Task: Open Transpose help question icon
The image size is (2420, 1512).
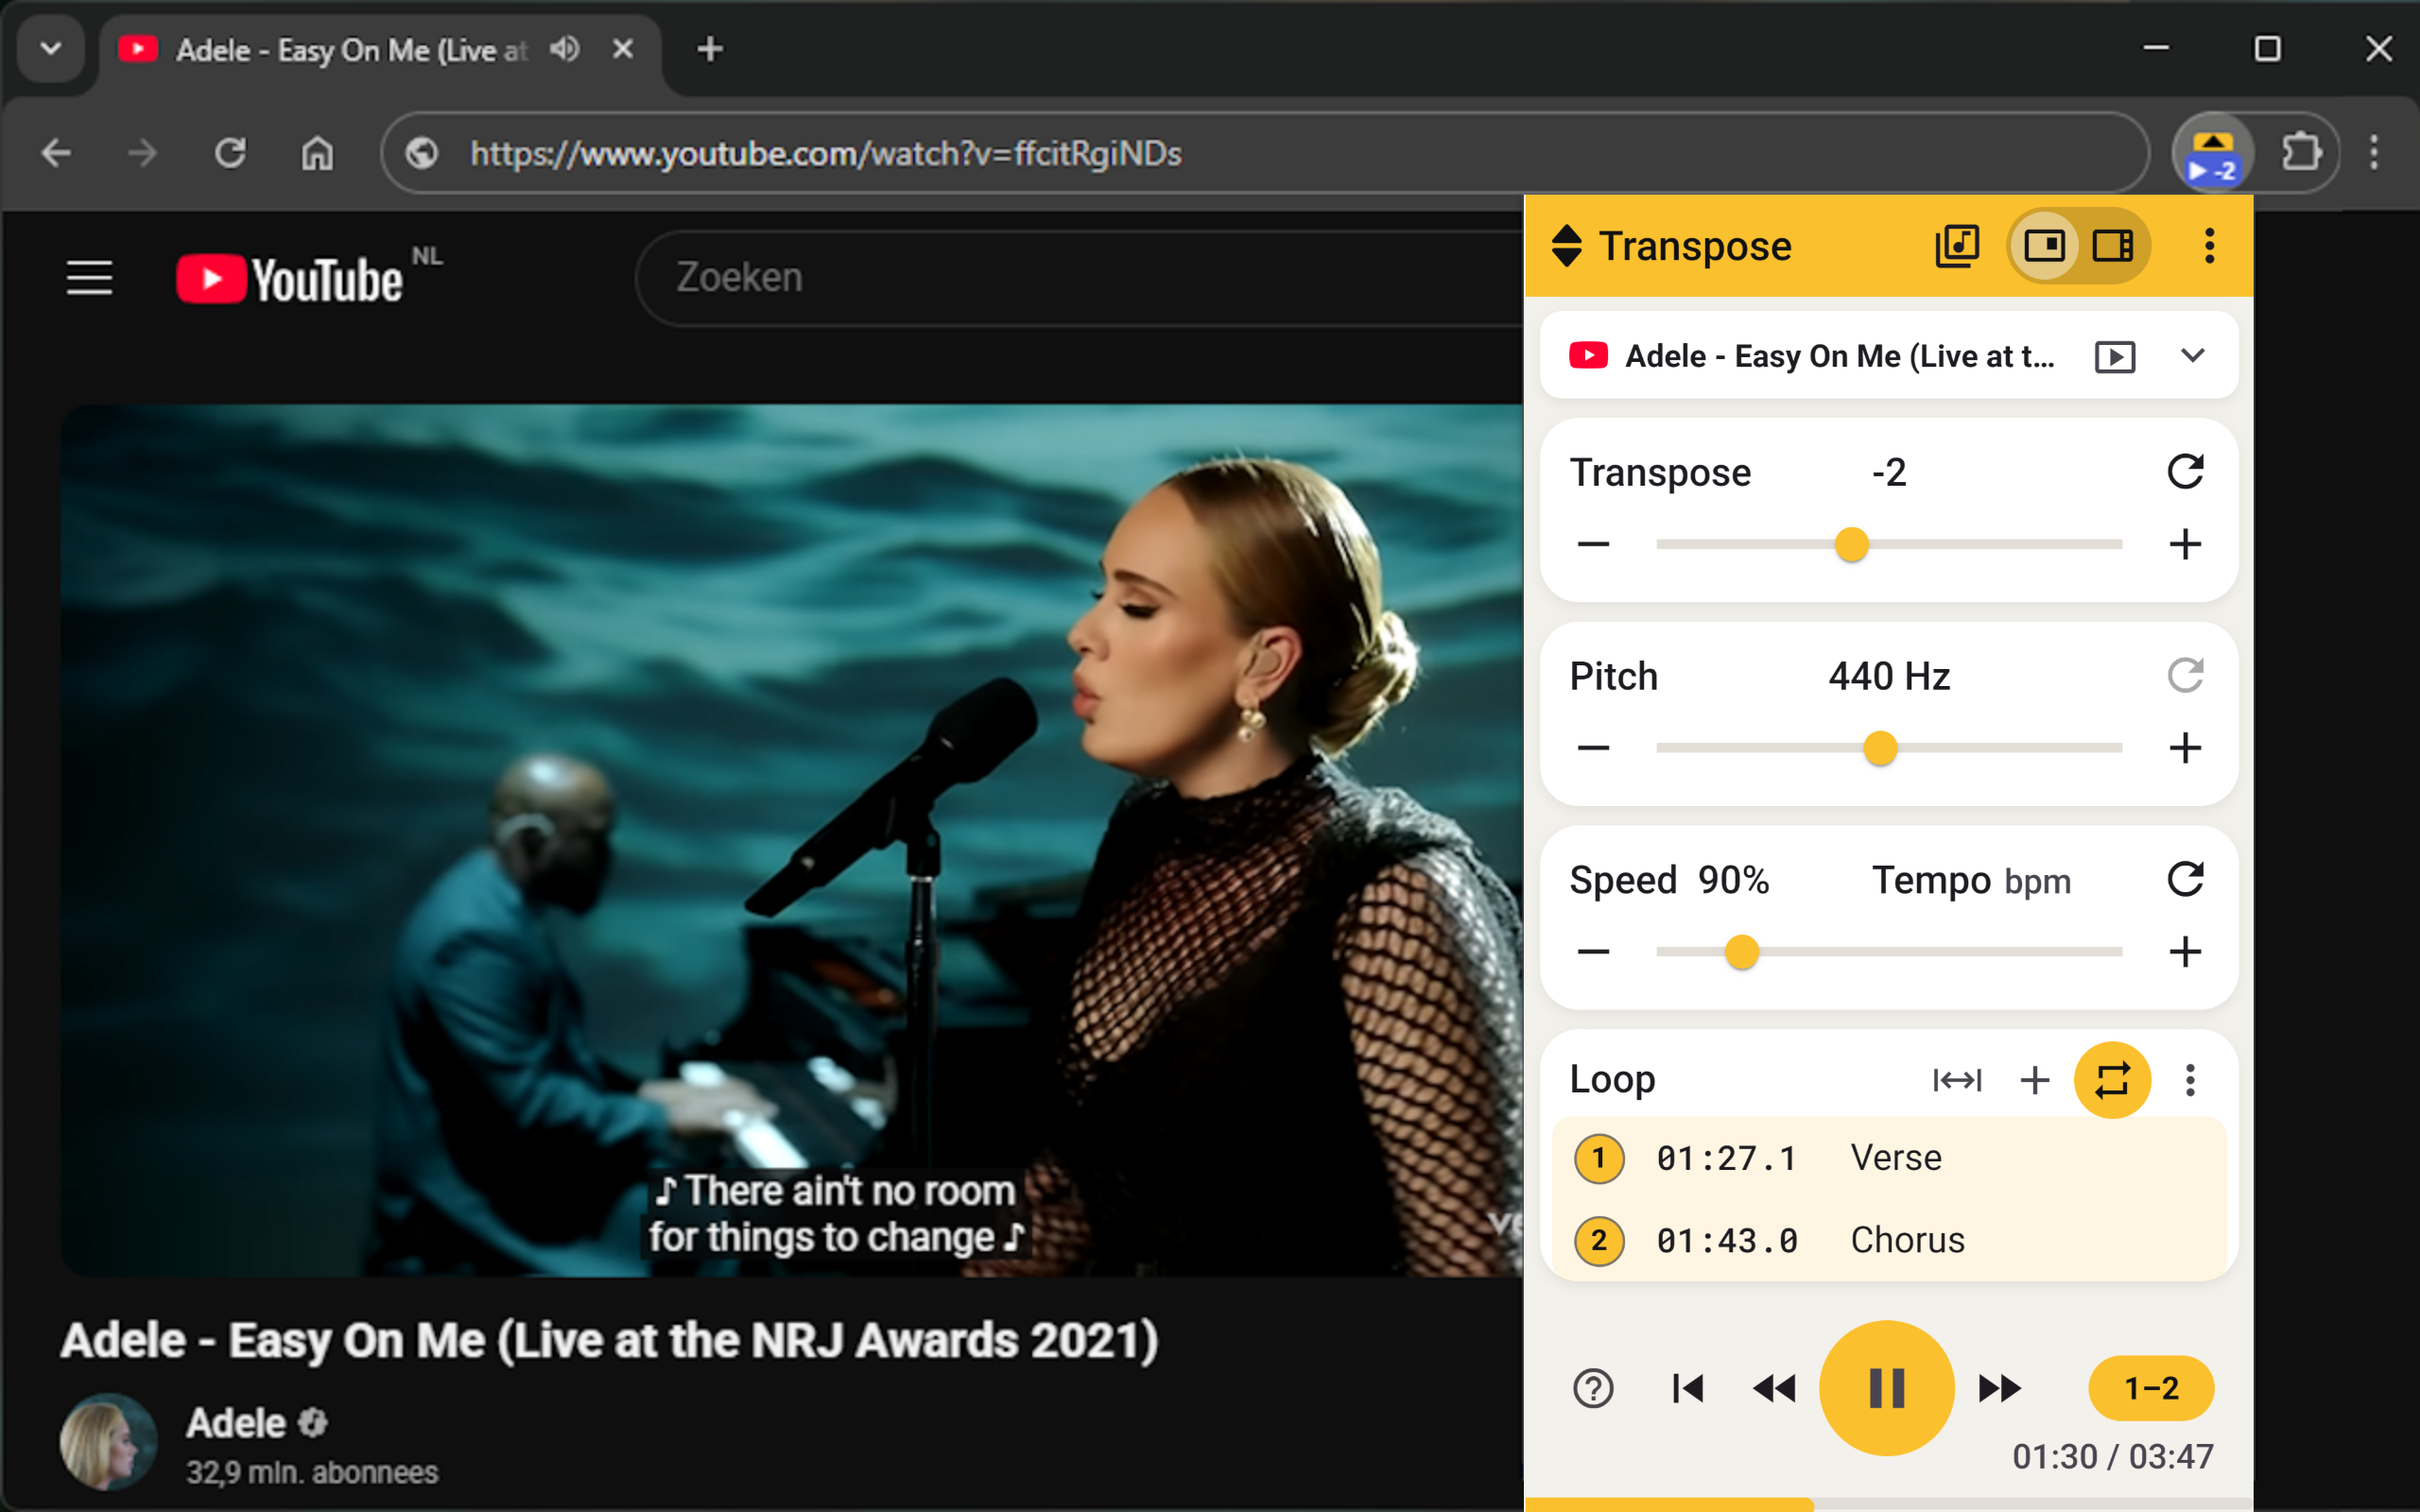Action: 1593,1388
